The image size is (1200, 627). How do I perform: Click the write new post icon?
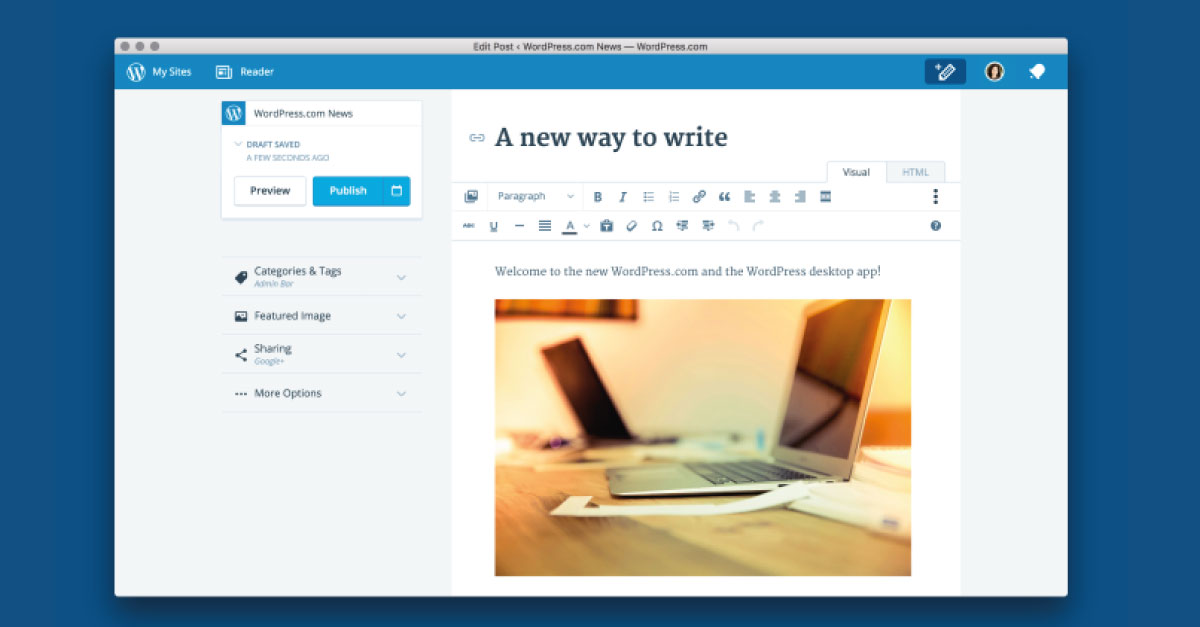tap(944, 72)
